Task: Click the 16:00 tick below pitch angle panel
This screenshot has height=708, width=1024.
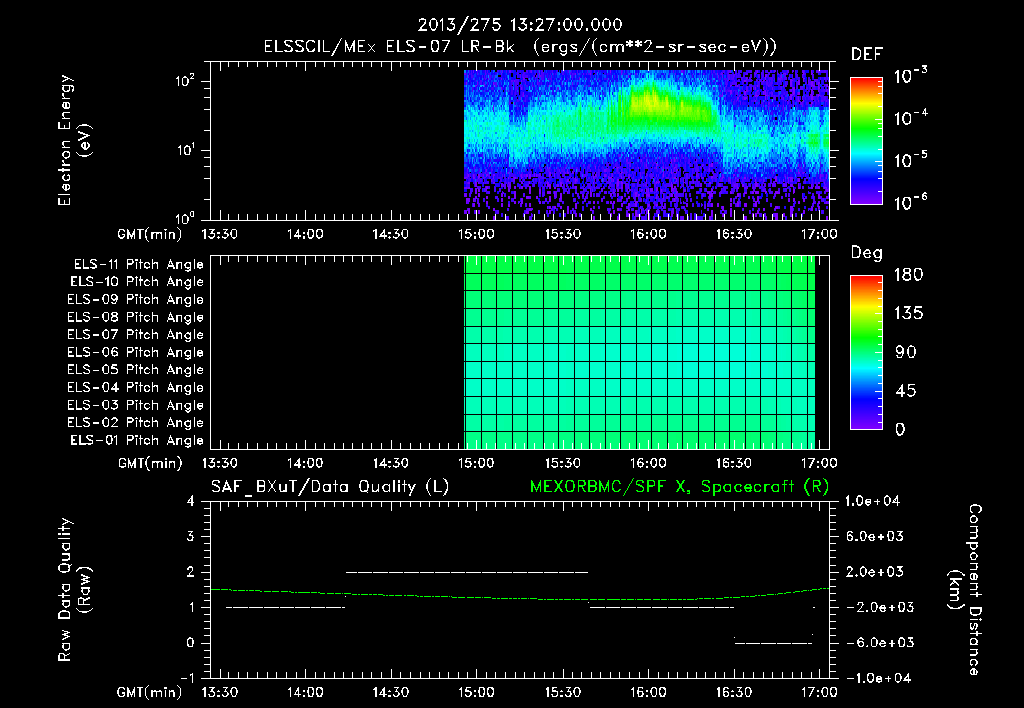Action: pos(648,463)
